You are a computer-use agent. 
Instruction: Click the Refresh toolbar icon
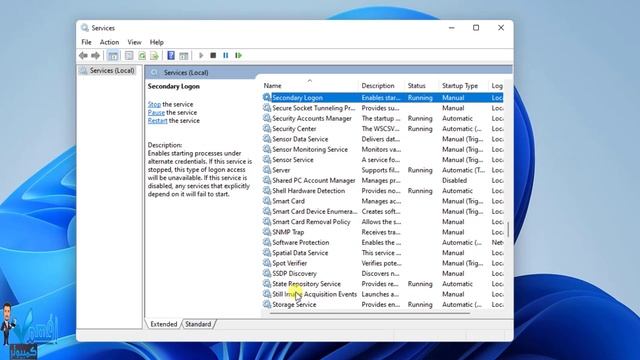click(142, 56)
